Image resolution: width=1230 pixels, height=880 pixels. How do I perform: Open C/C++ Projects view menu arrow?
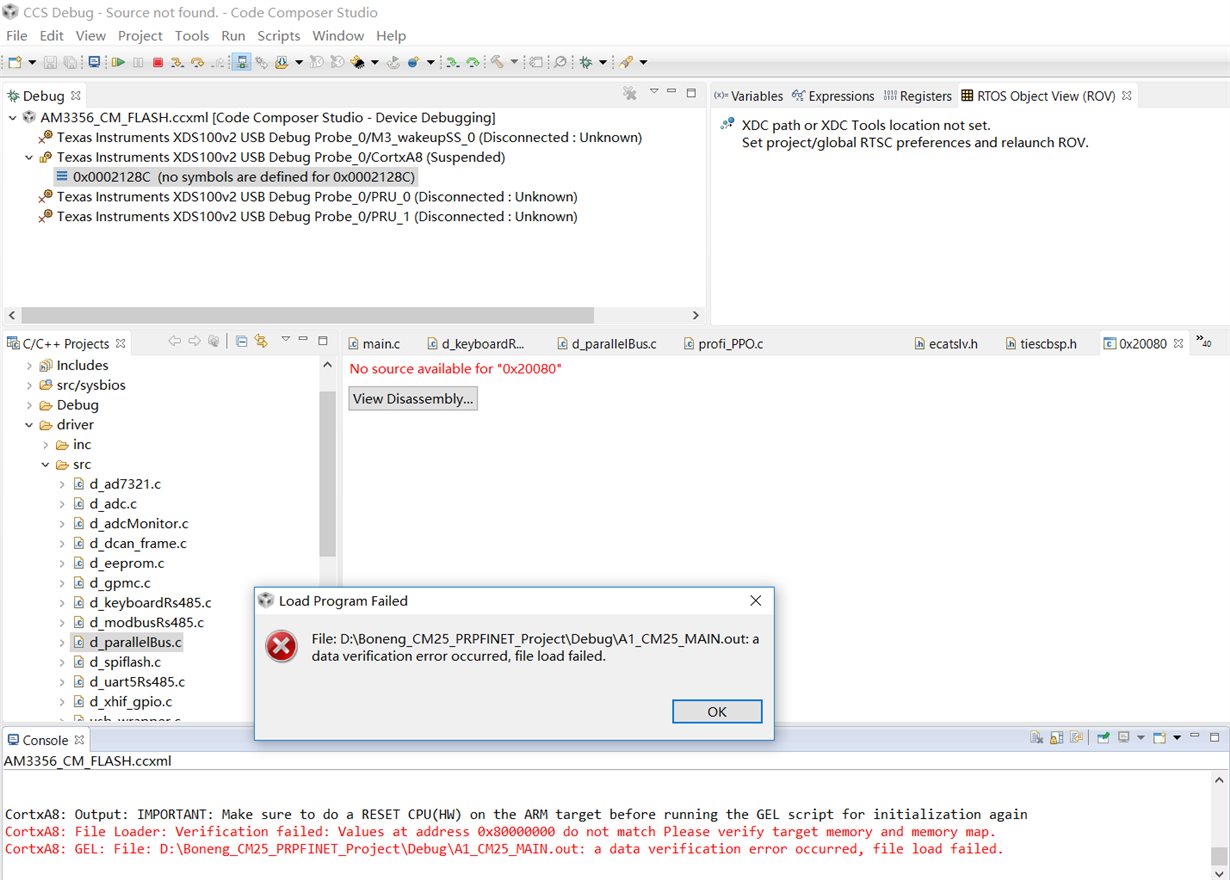pos(285,340)
